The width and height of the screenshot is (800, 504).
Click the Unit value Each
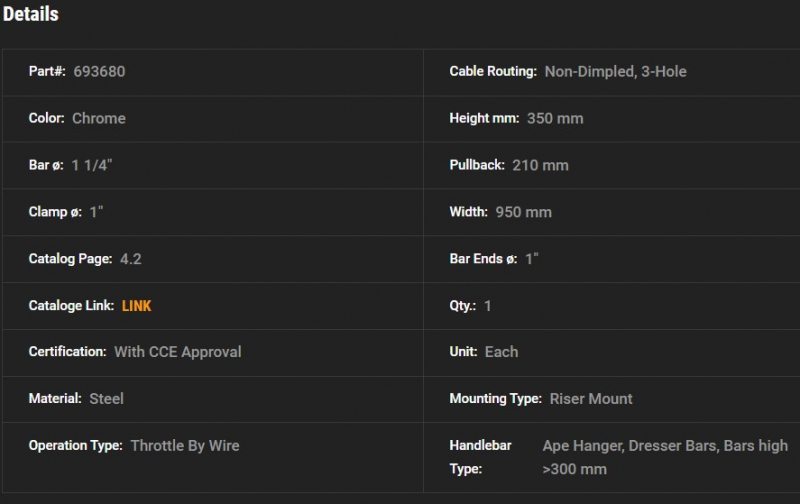click(x=501, y=352)
